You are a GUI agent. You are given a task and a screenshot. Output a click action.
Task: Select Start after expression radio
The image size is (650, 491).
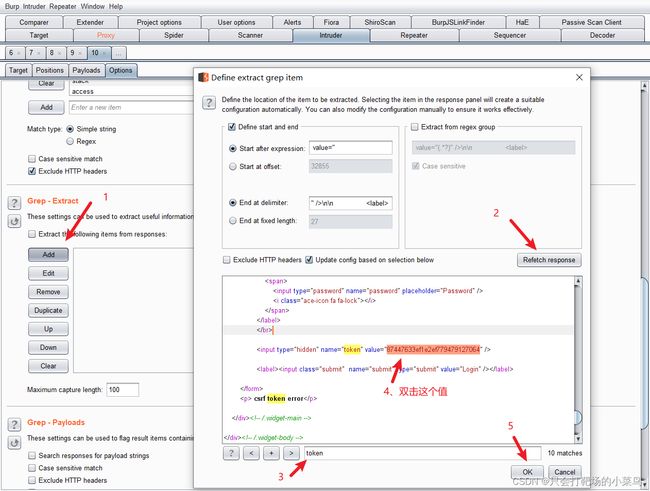tap(233, 148)
